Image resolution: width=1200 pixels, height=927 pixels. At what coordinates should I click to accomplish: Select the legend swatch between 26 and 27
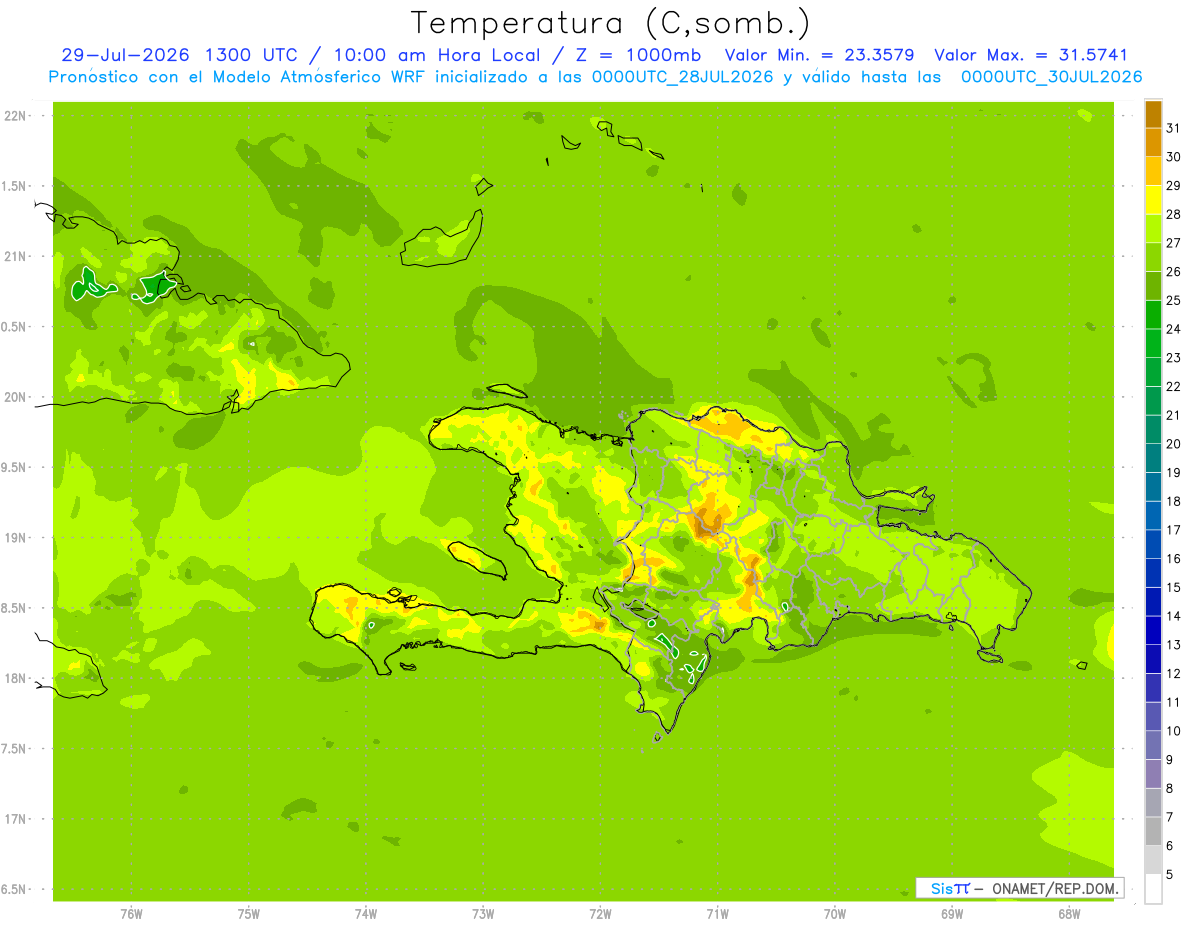pyautogui.click(x=1153, y=258)
